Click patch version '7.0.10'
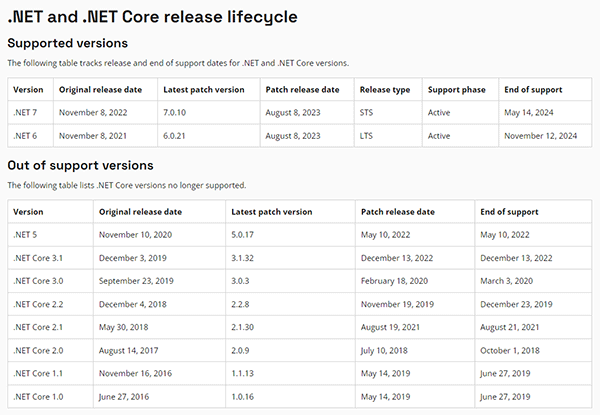The width and height of the screenshot is (600, 415). click(174, 112)
